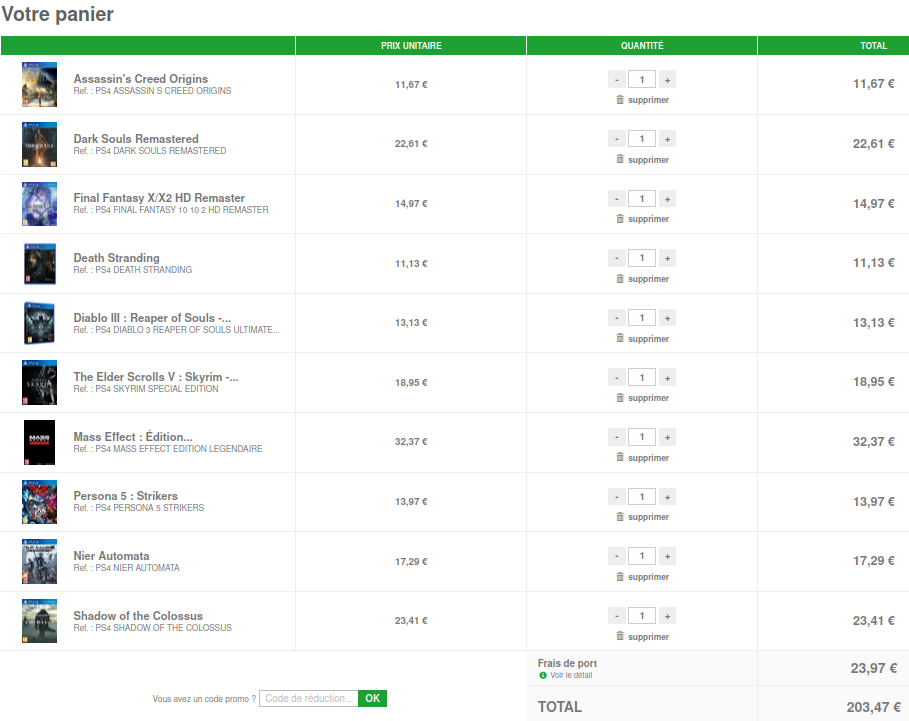Decrease quantity of Shadow of the Colossus
Viewport: 909px width, 721px height.
click(617, 616)
